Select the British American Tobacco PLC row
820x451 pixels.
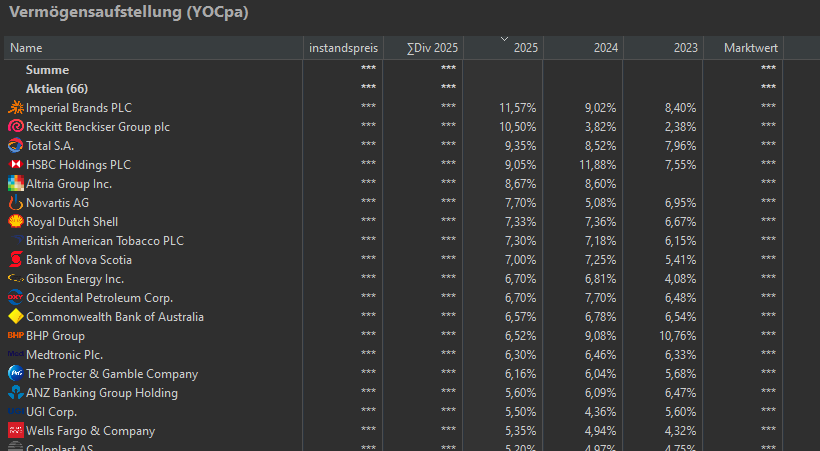click(x=104, y=241)
